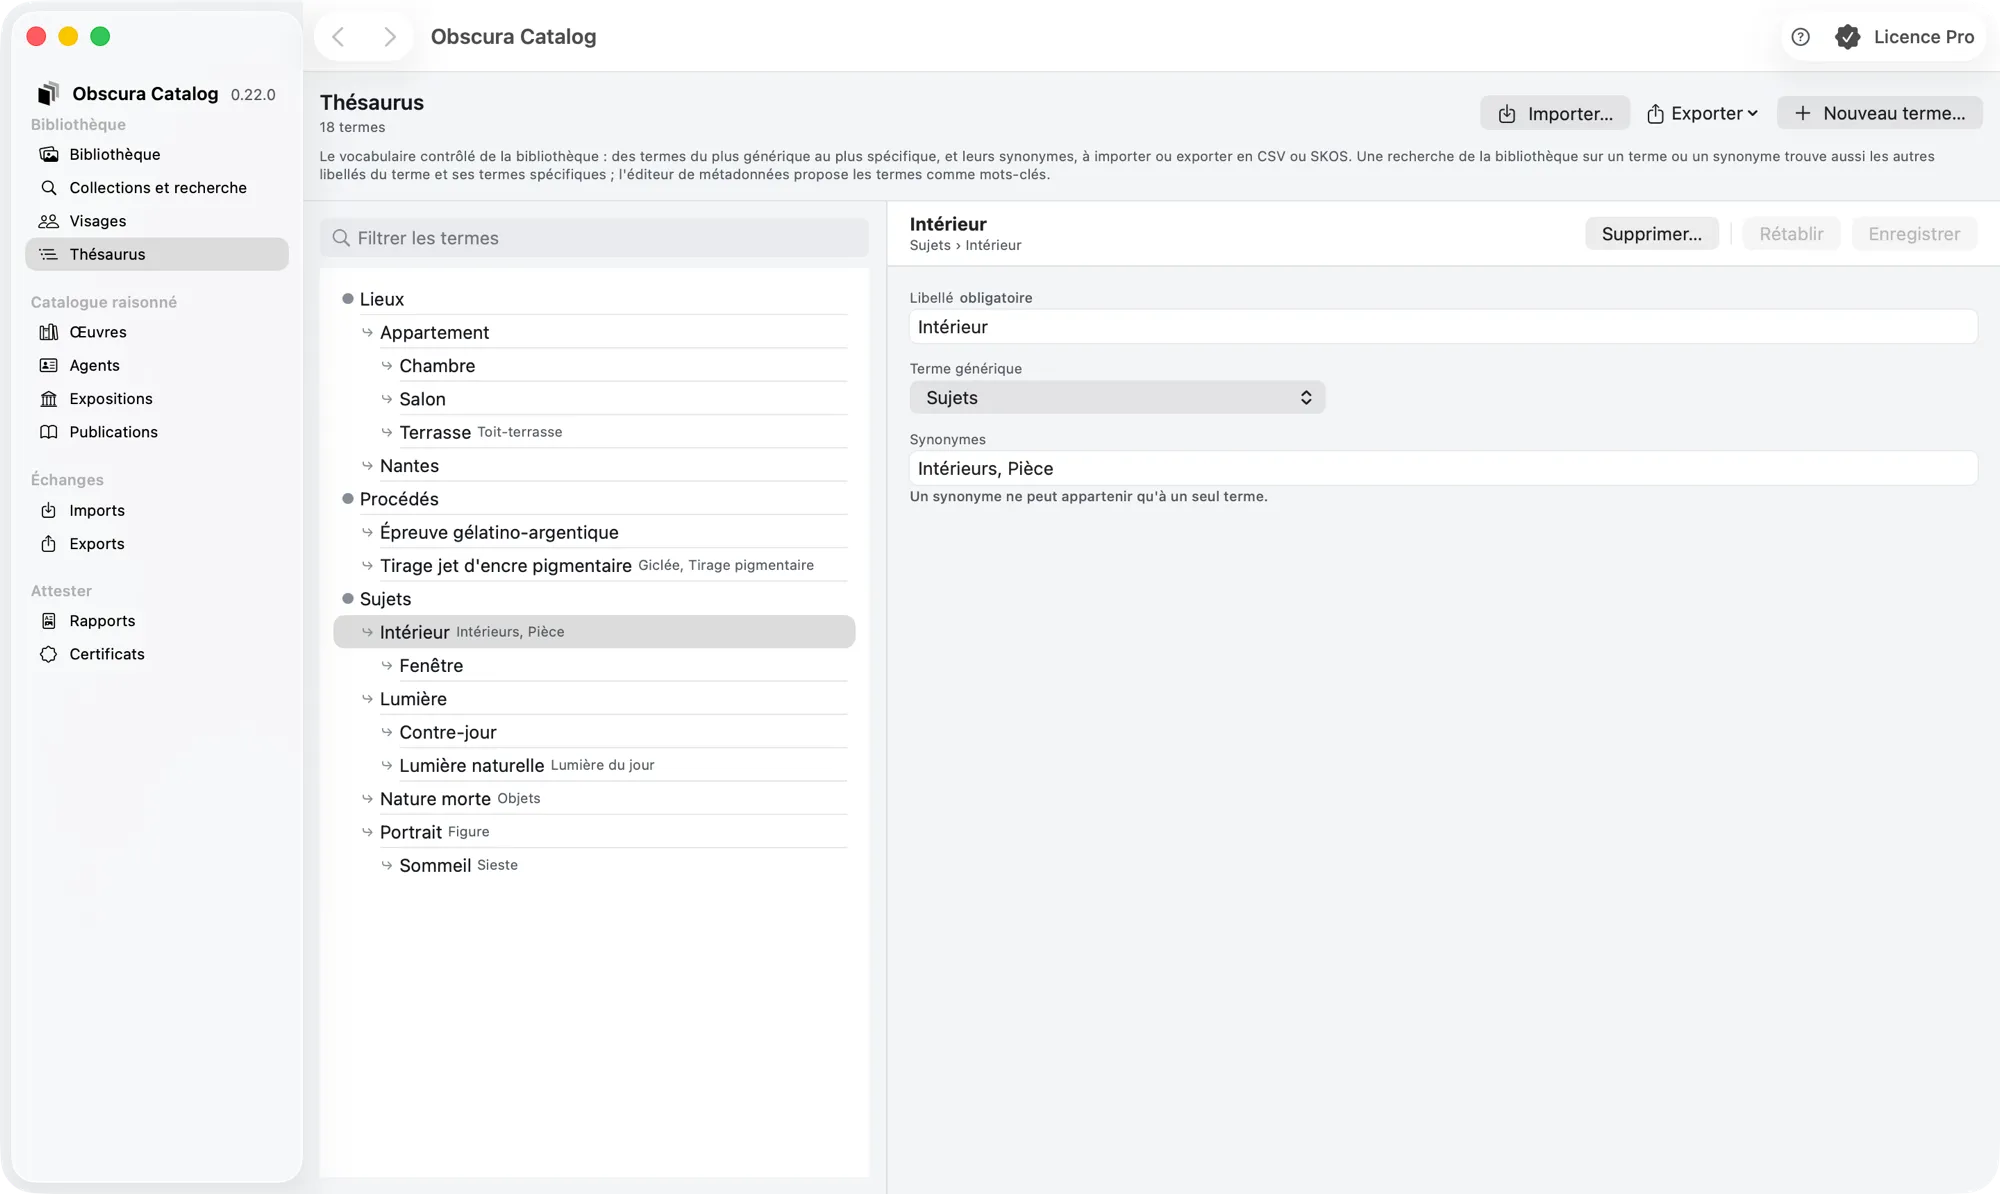The width and height of the screenshot is (2000, 1194).
Task: Open the Rapports section label
Action: coord(102,621)
